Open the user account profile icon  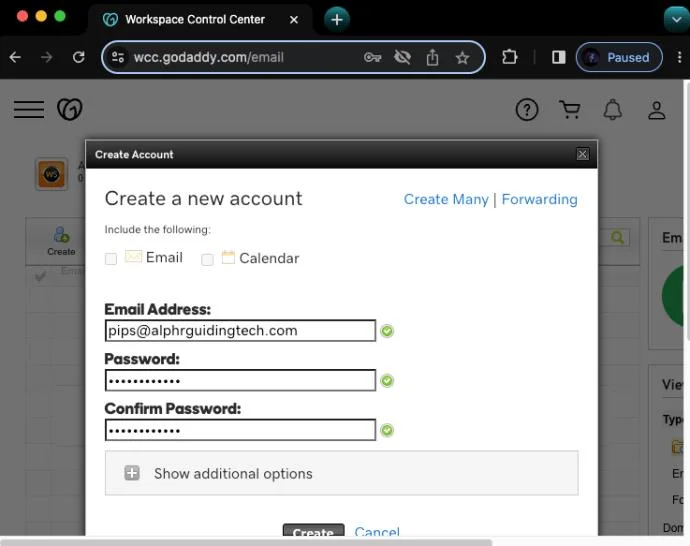coord(656,110)
